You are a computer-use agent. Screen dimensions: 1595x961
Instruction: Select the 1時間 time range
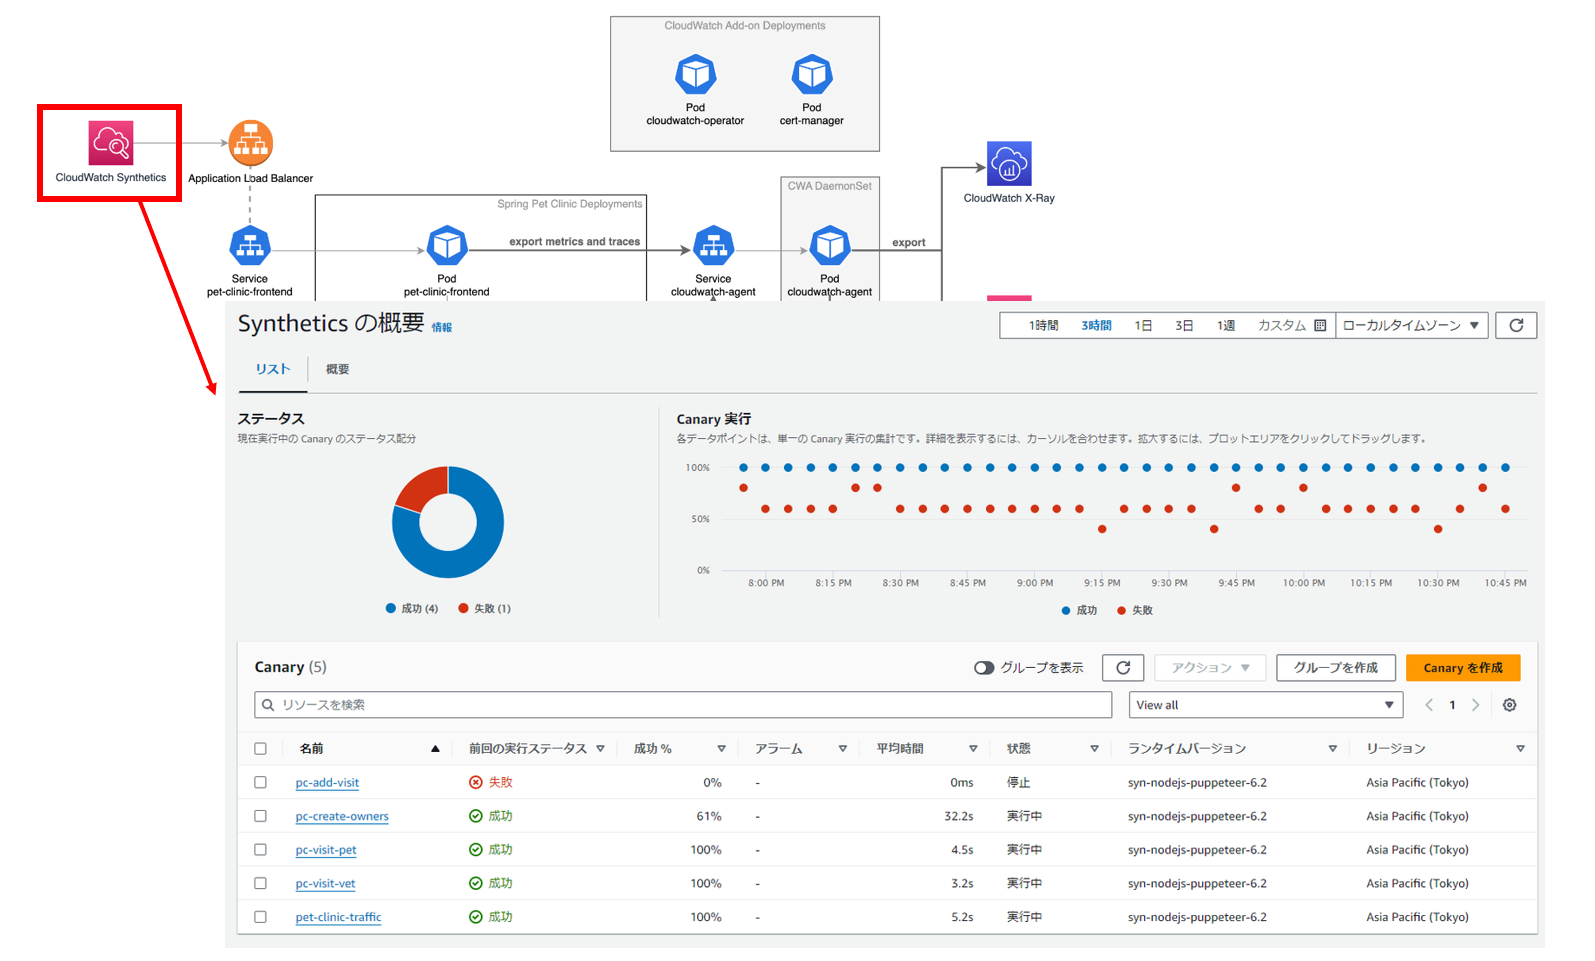tap(1043, 326)
